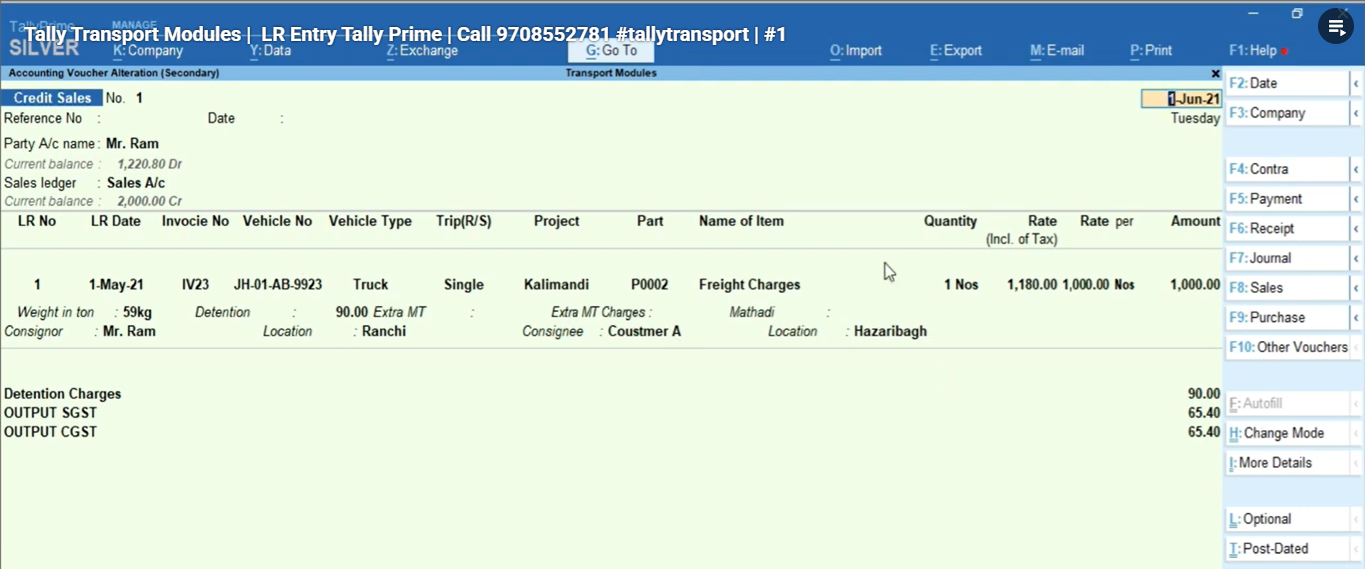This screenshot has height=569, width=1365.
Task: Click the voucher date field 1-Jun-21
Action: pyautogui.click(x=1181, y=99)
